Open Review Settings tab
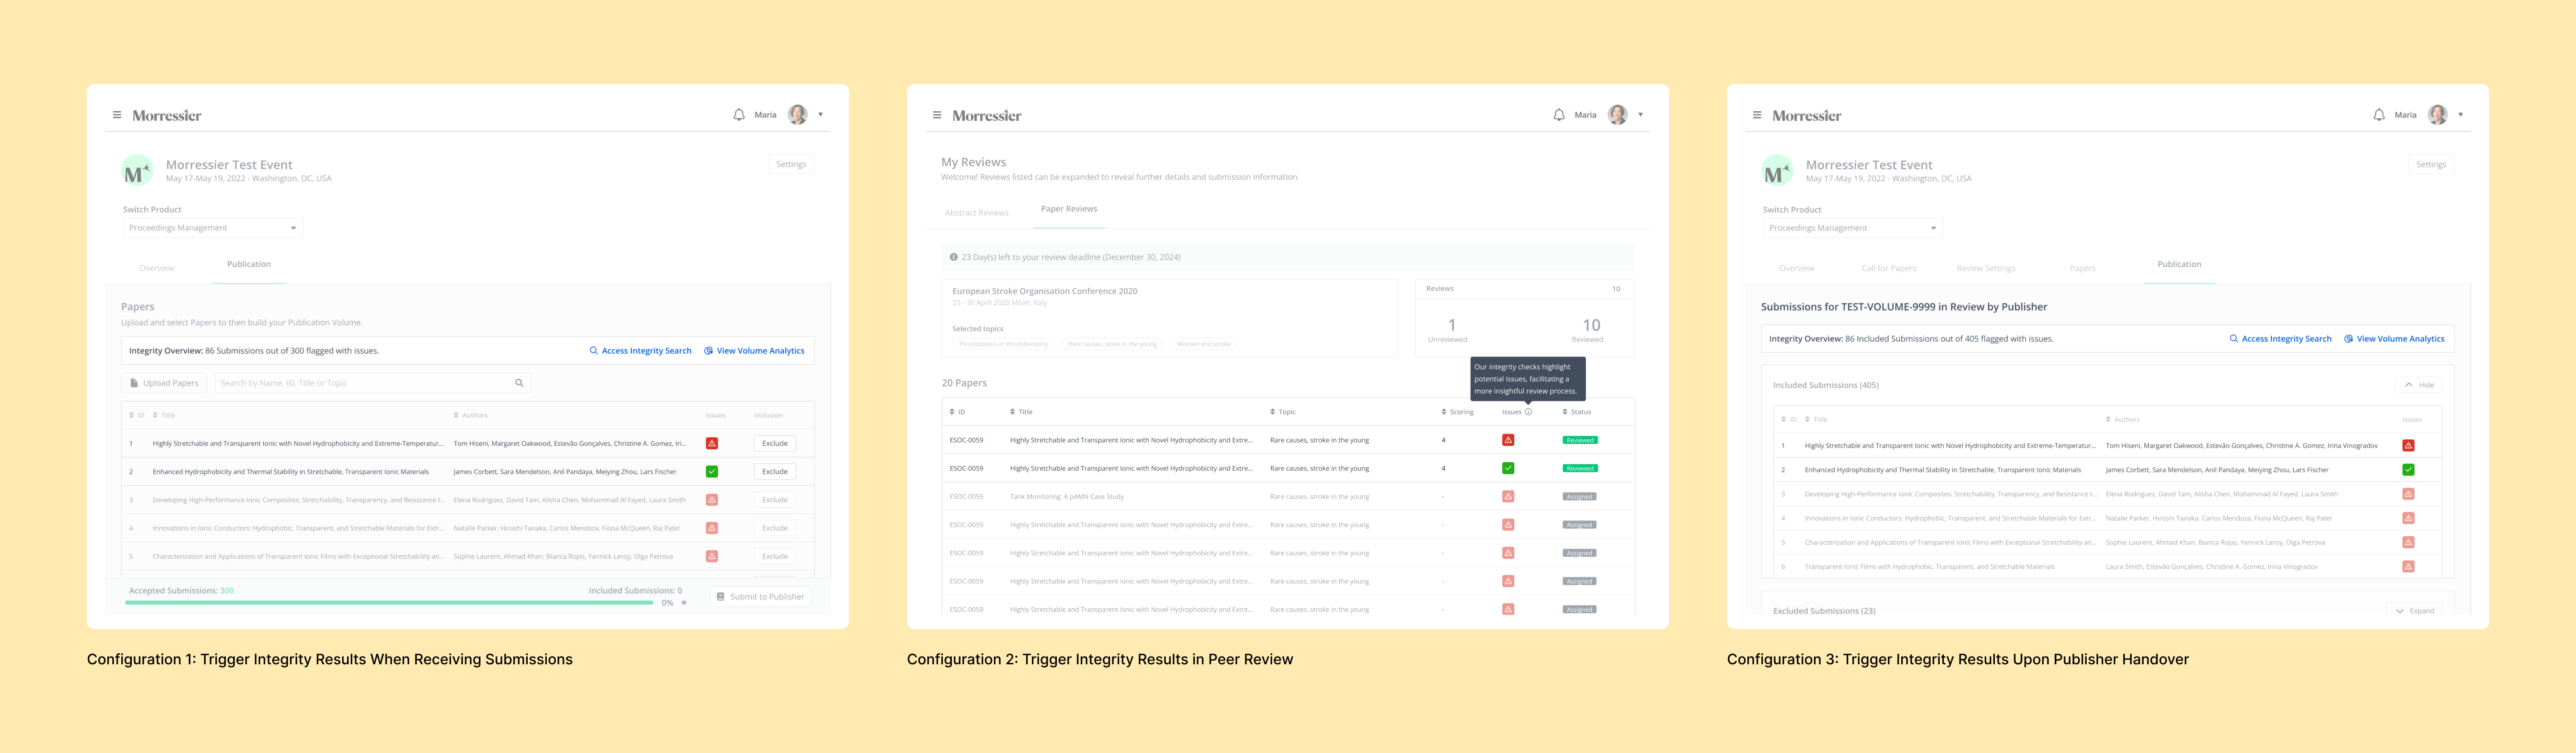The image size is (2576, 753). pos(1986,268)
